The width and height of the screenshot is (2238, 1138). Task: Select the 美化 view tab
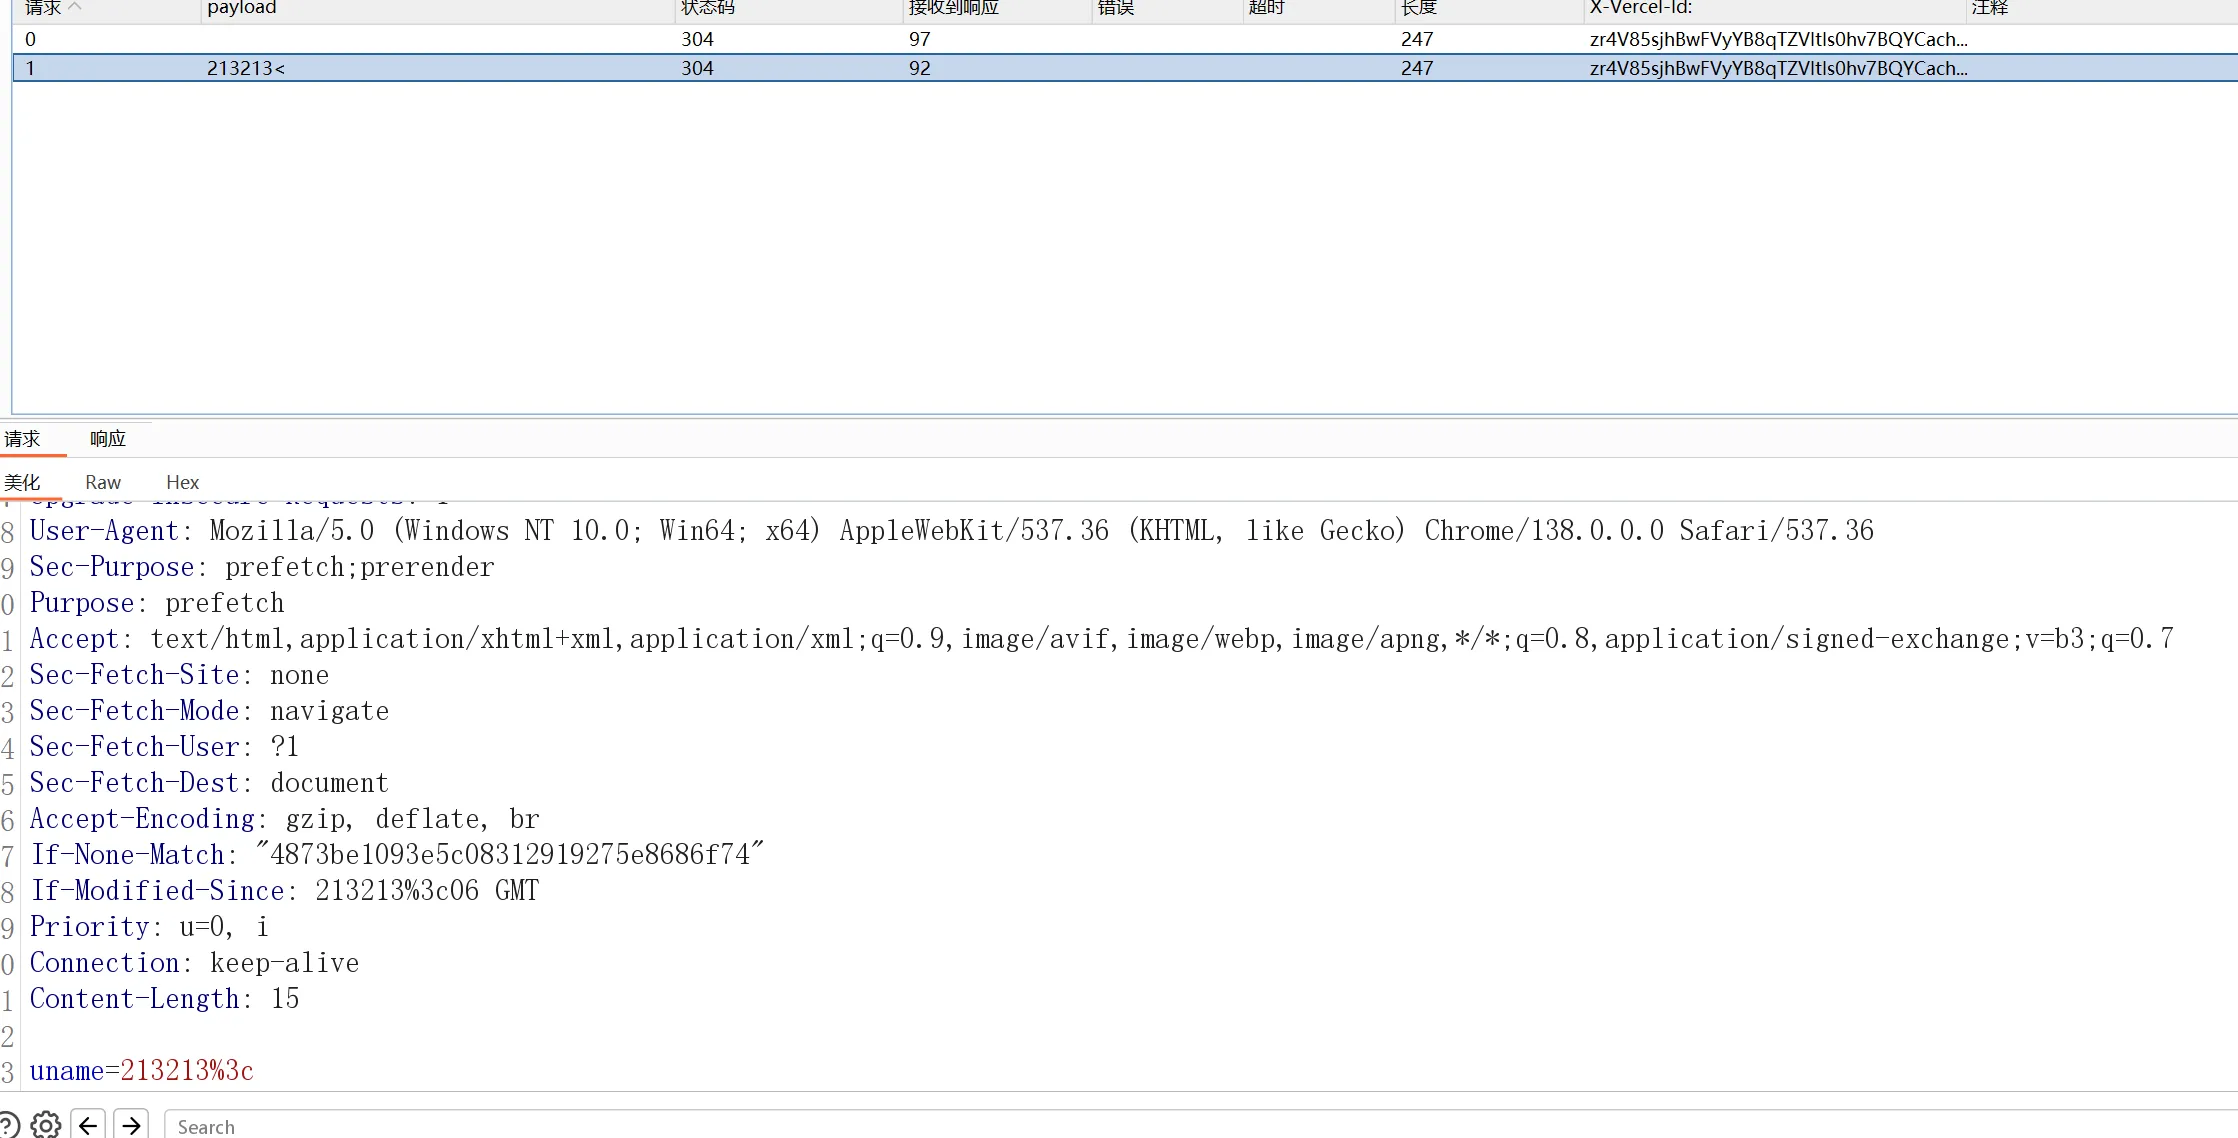pyautogui.click(x=22, y=482)
